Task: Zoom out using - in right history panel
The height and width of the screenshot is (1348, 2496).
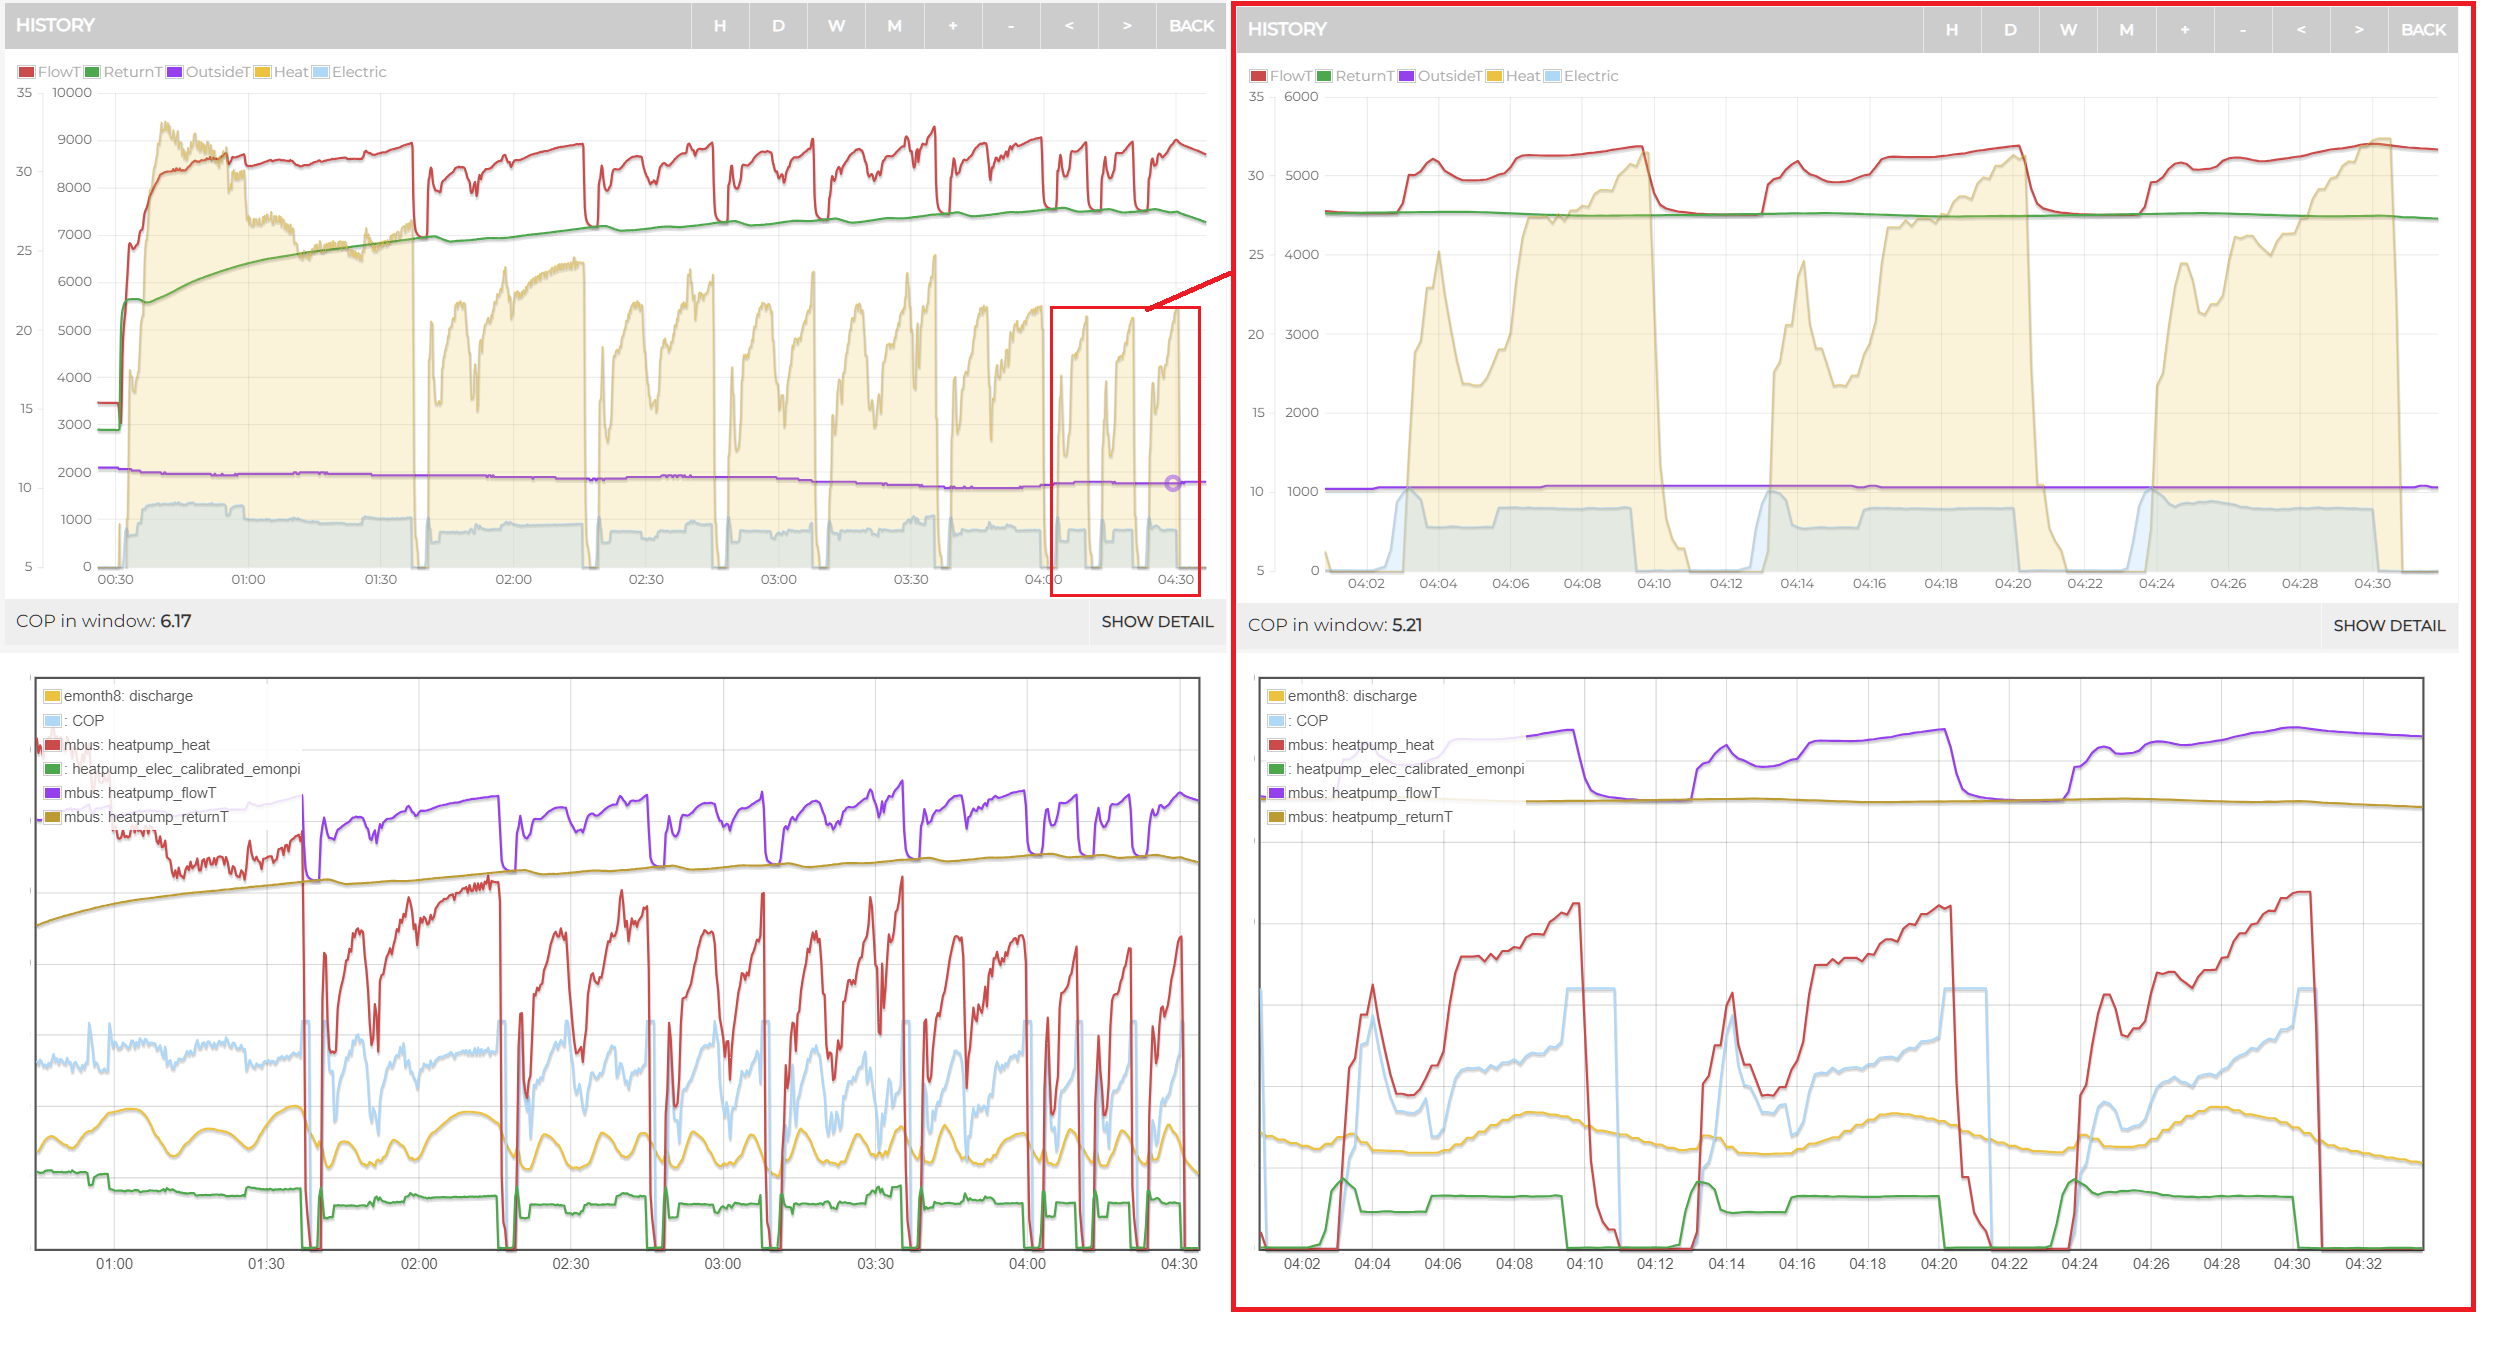Action: 2243,30
